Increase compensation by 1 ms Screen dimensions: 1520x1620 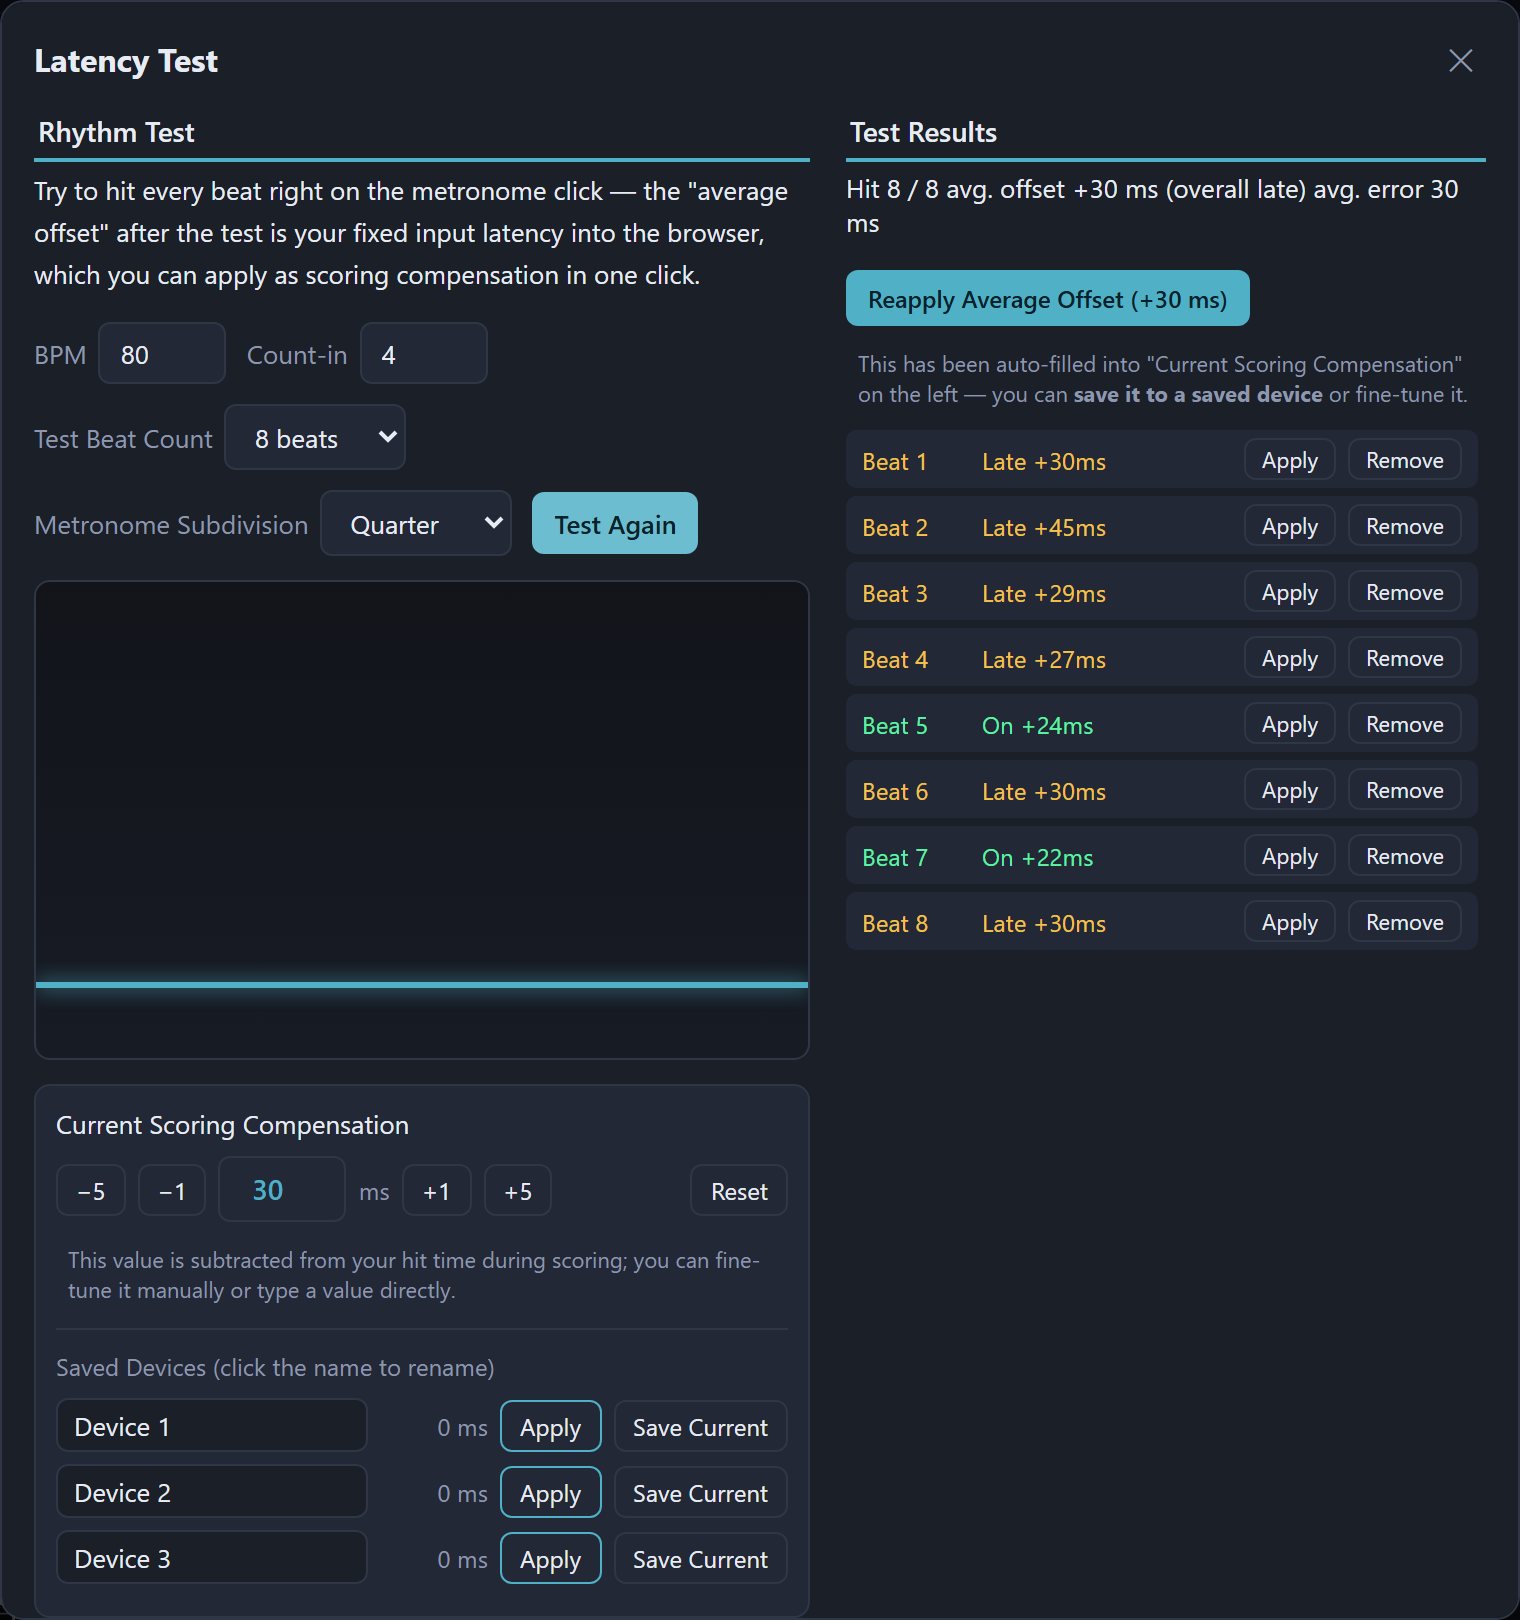point(436,1191)
